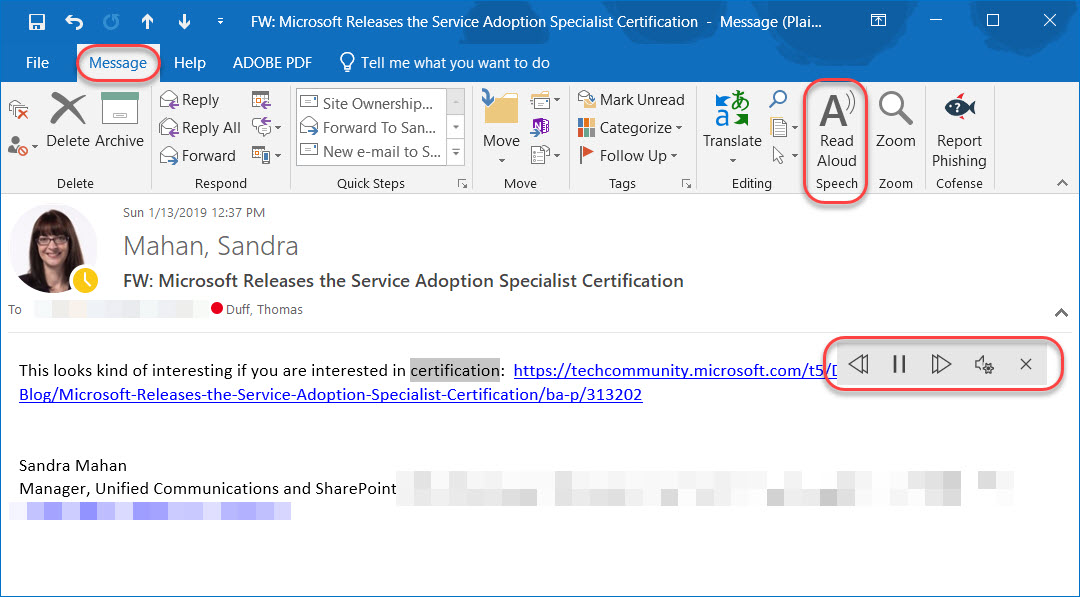Open the File menu

click(x=36, y=62)
